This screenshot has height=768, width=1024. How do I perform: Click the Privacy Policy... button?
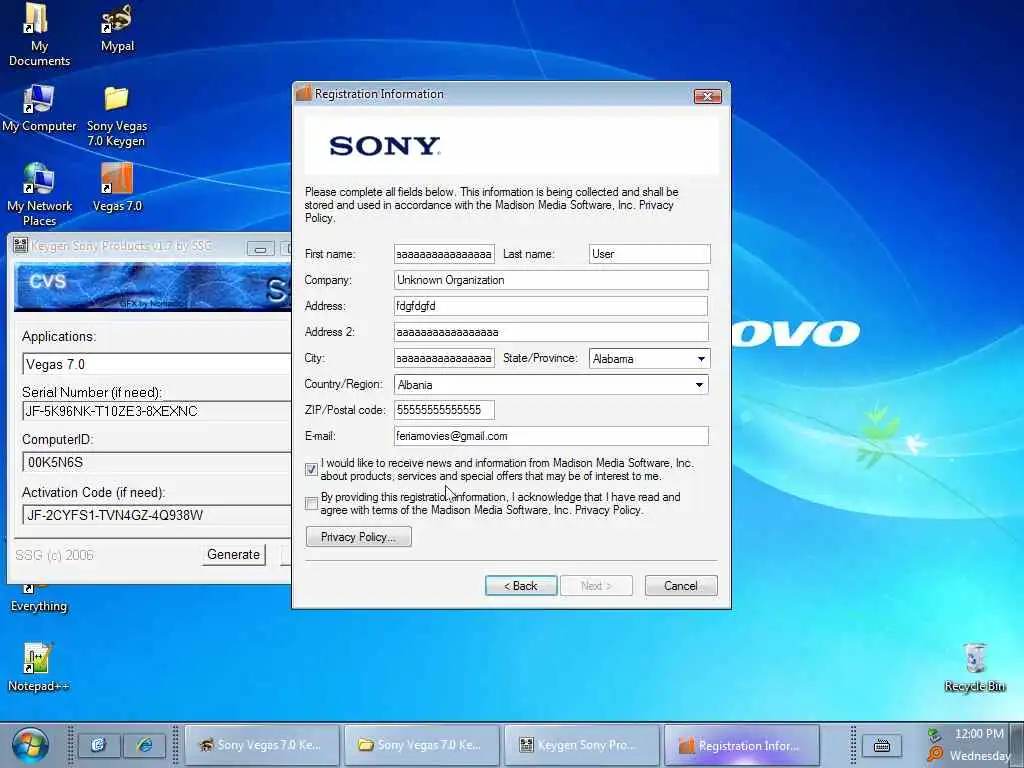click(359, 537)
